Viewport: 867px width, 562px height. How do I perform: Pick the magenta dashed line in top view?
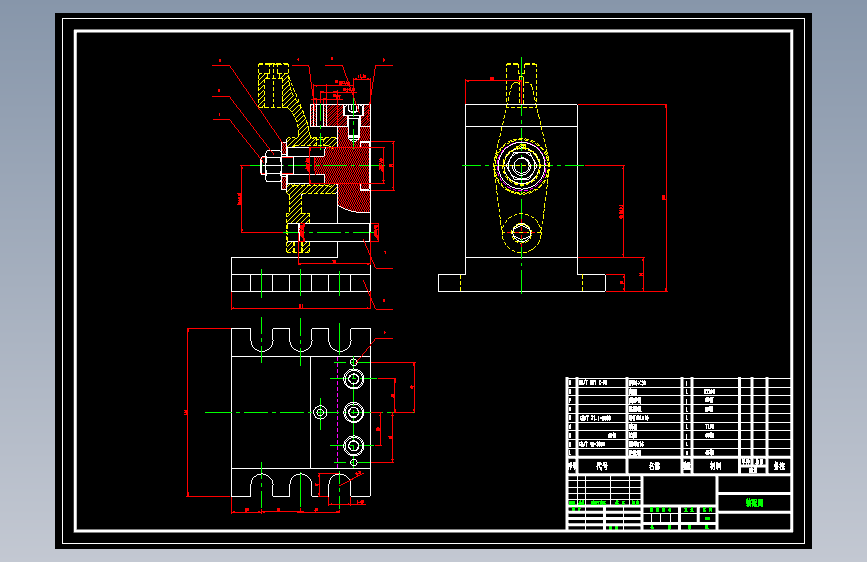coord(337,412)
